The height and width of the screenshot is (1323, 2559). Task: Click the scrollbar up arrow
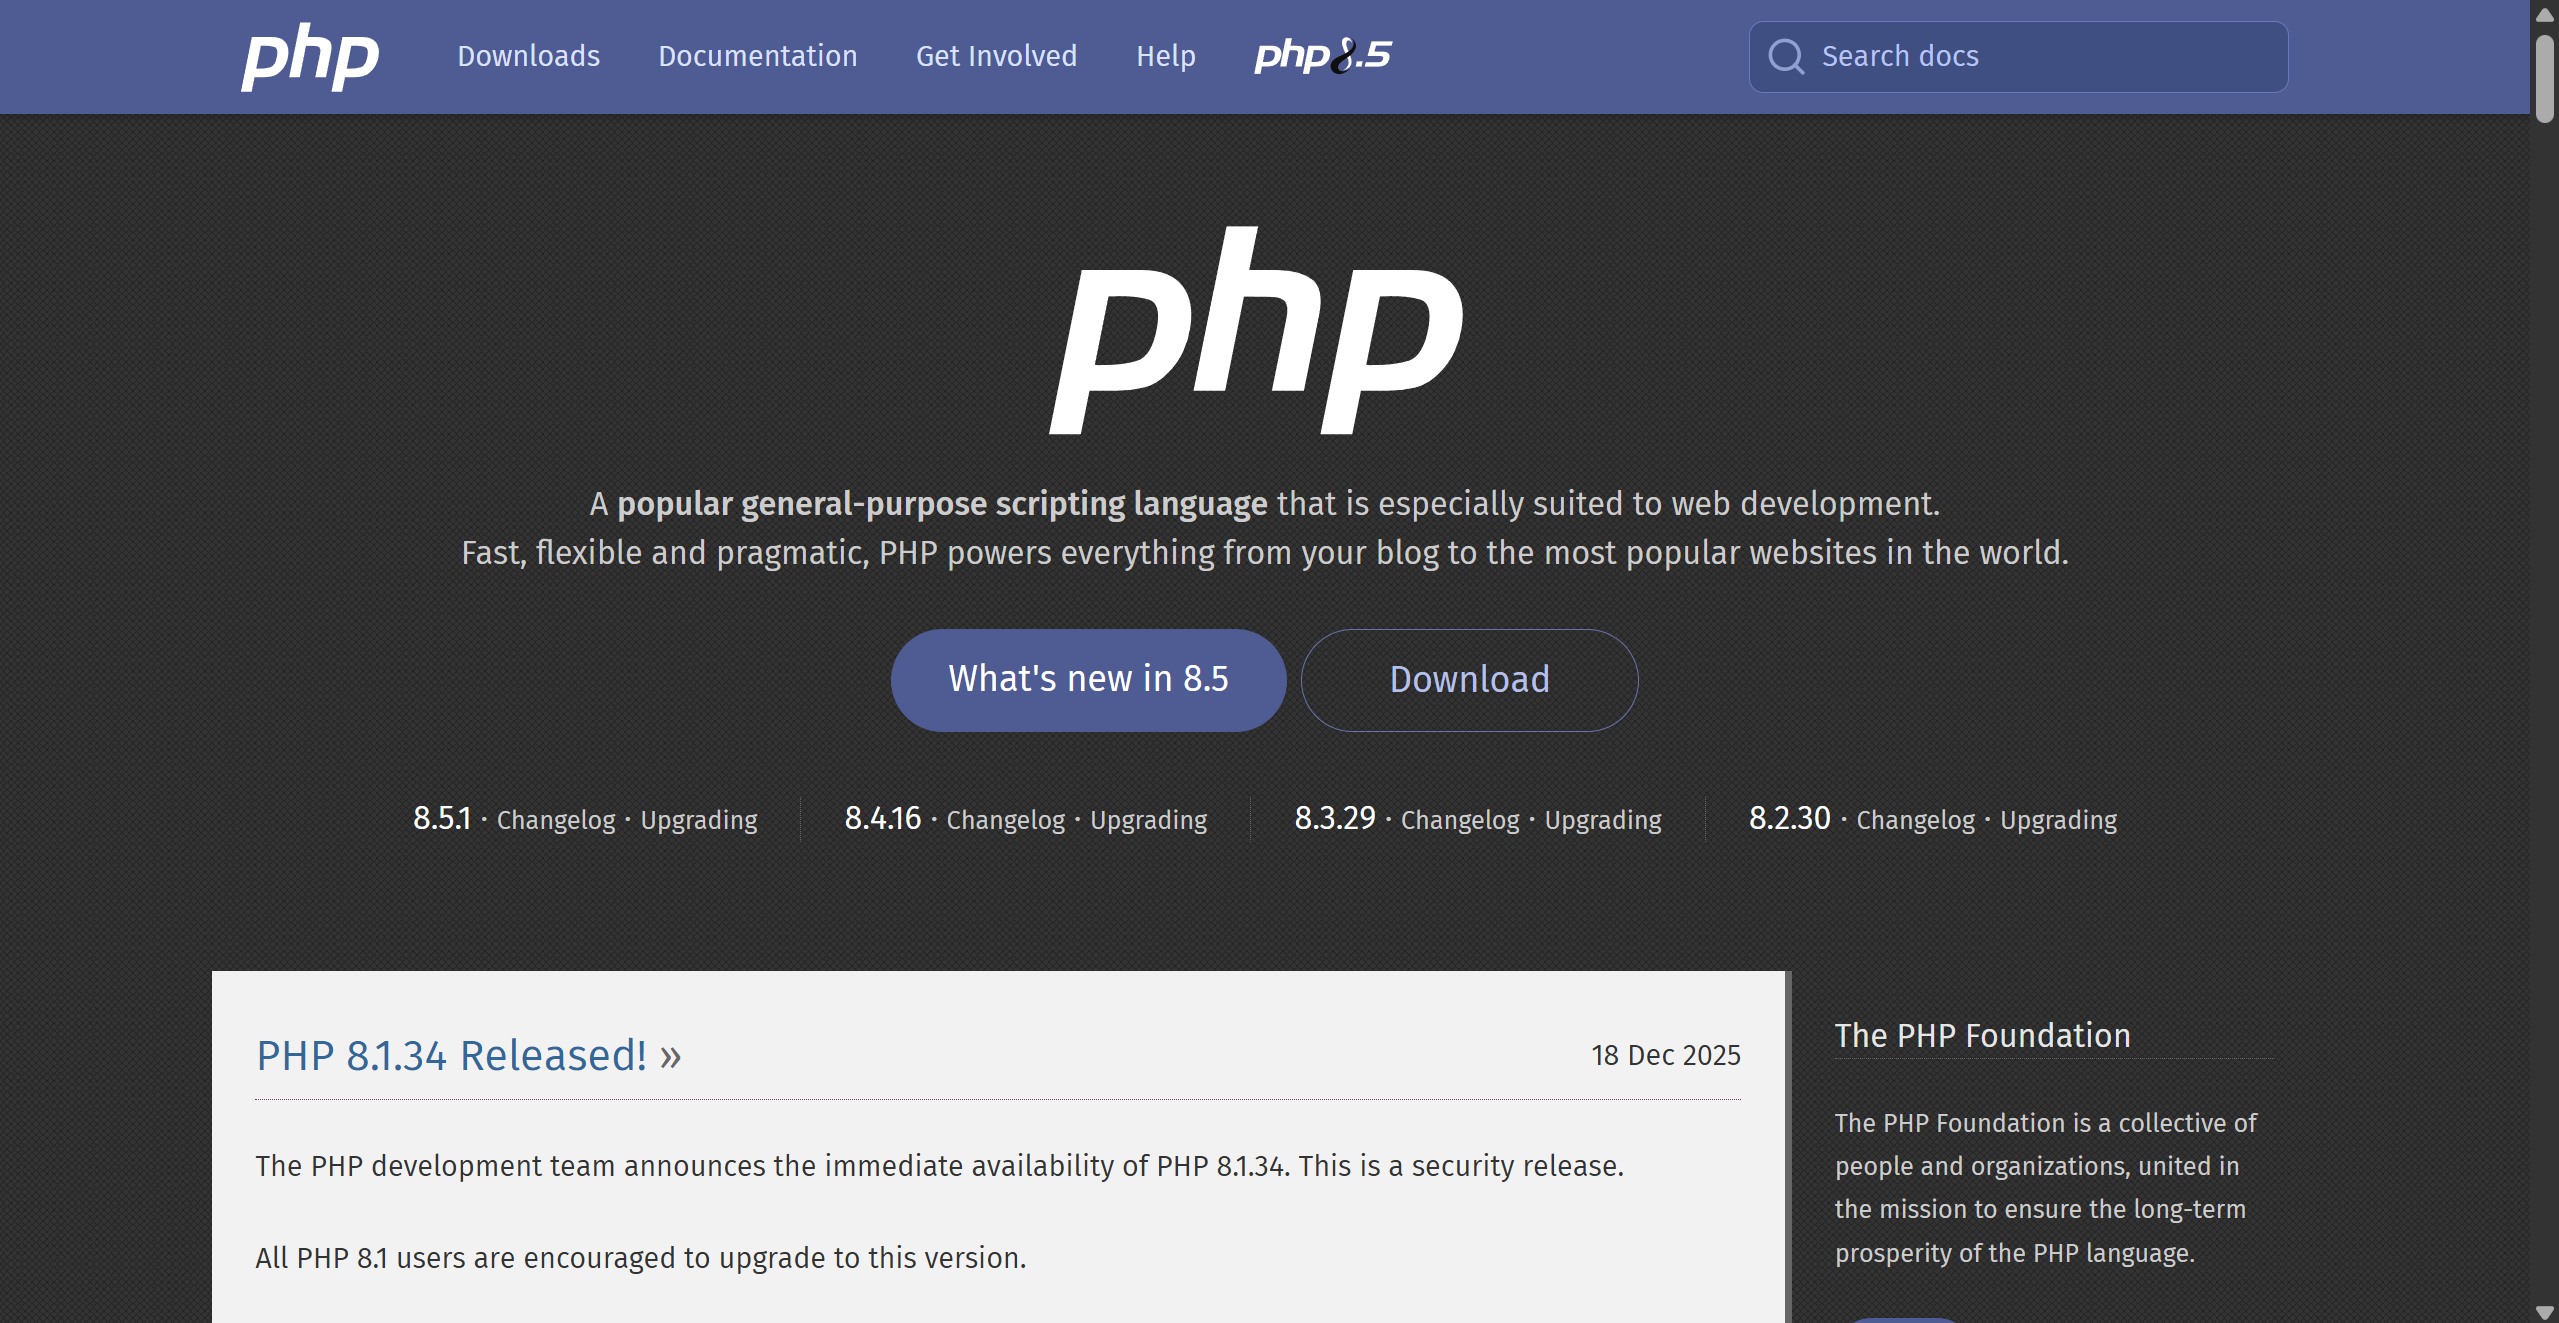pos(2543,13)
